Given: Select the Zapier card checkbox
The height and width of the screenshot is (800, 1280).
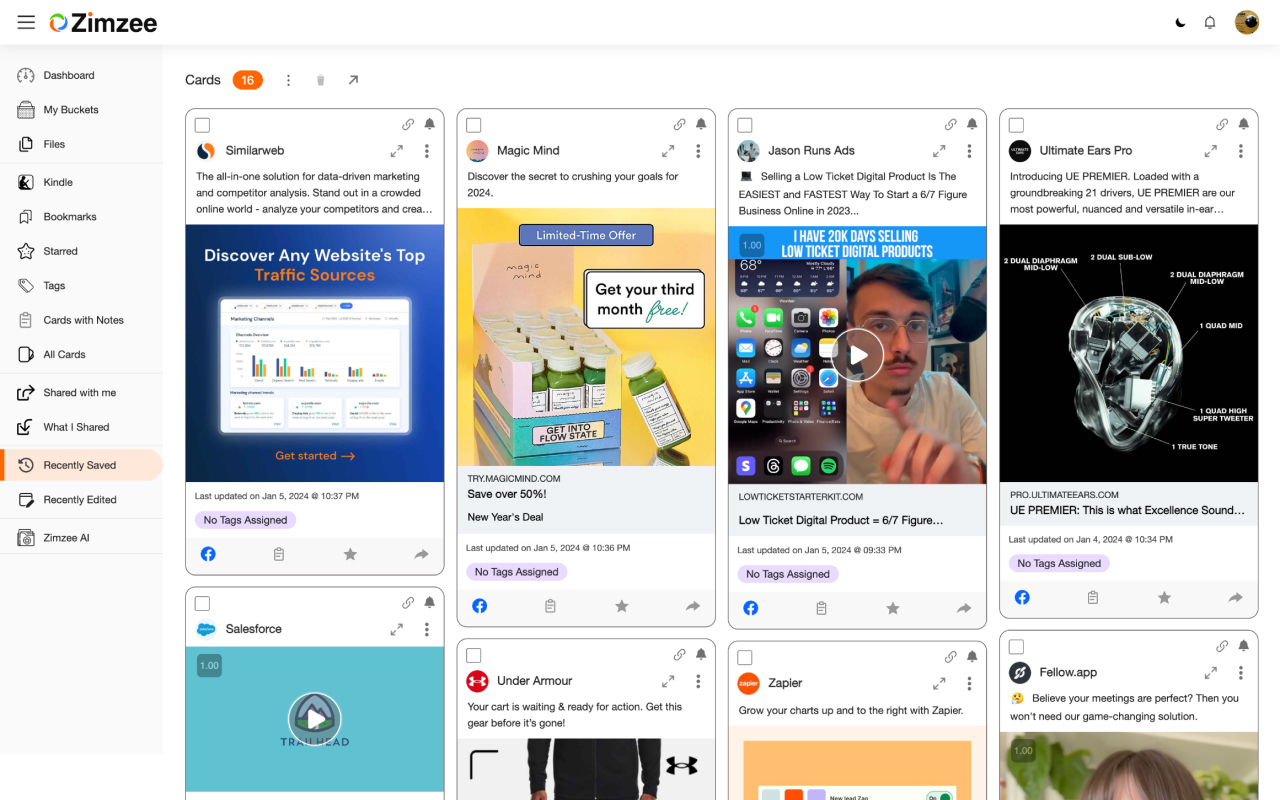Looking at the screenshot, I should tap(745, 657).
